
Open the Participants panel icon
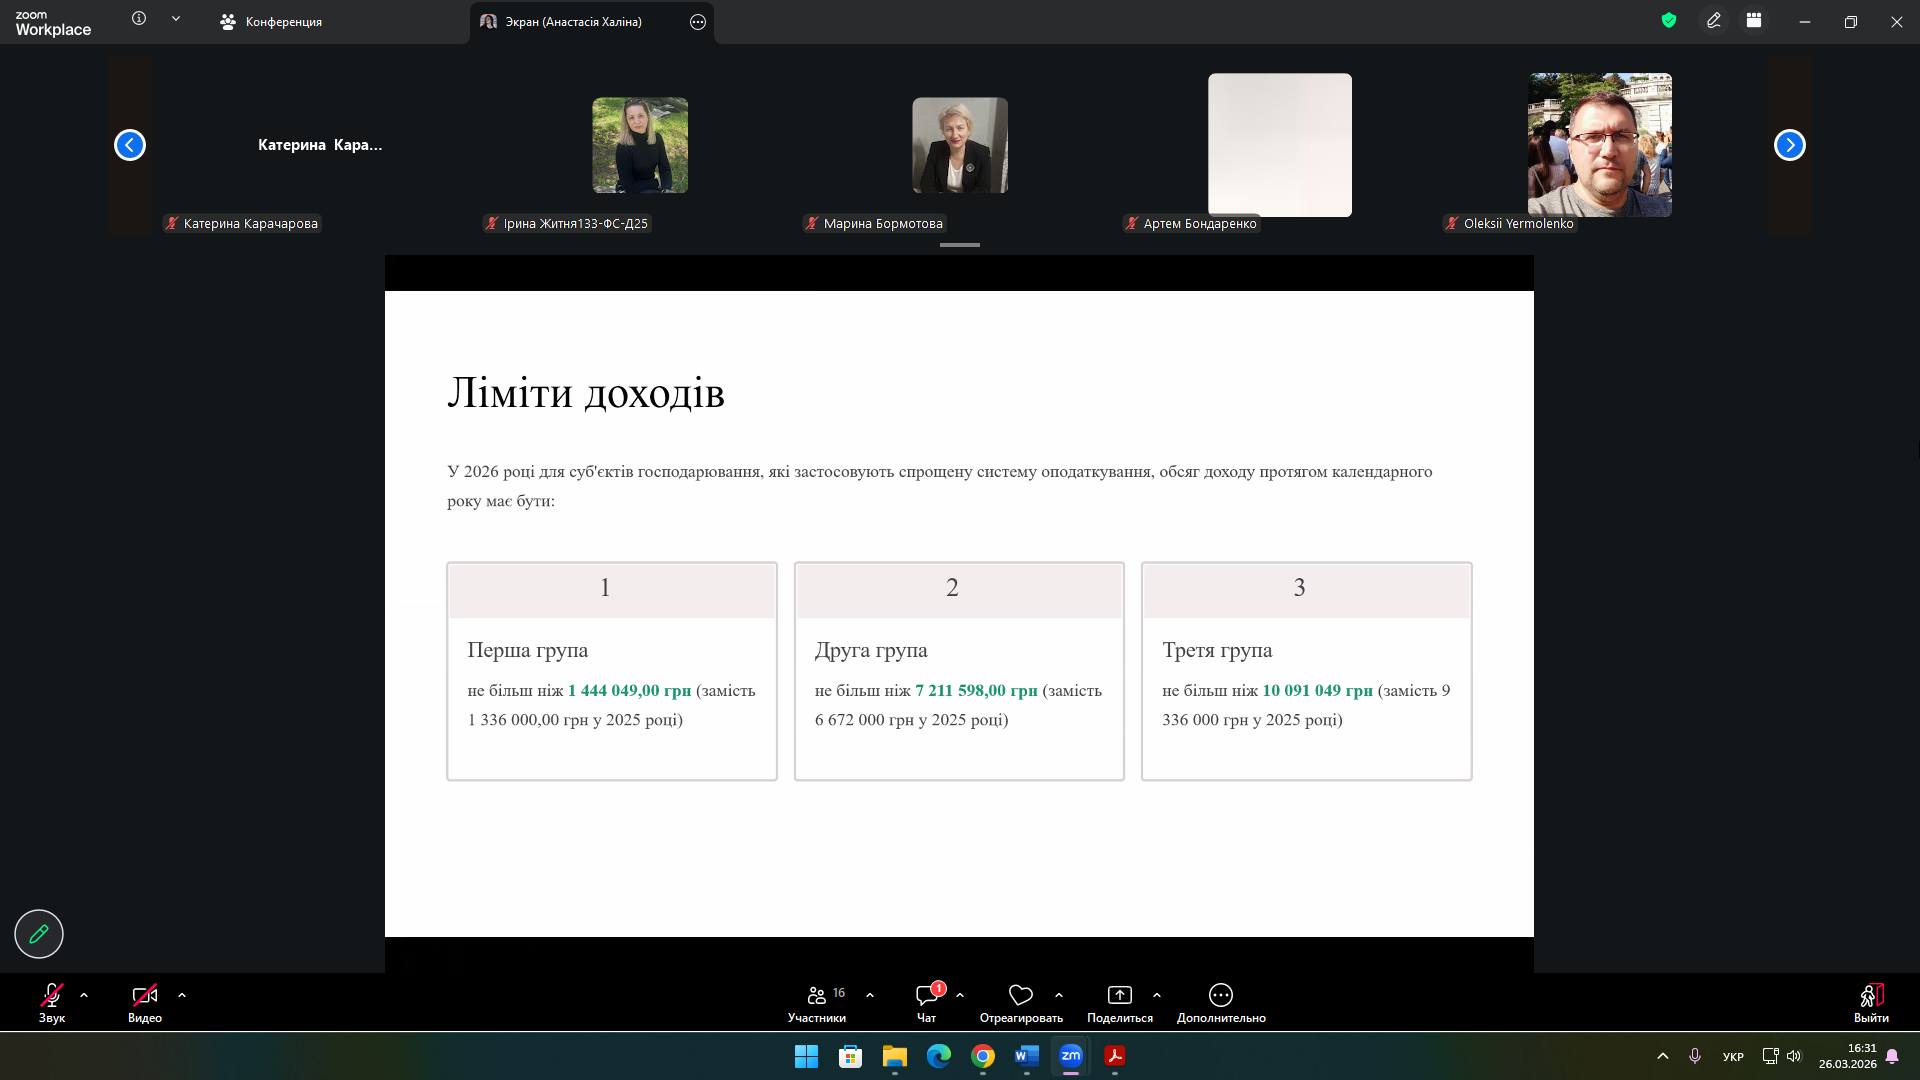click(x=817, y=995)
